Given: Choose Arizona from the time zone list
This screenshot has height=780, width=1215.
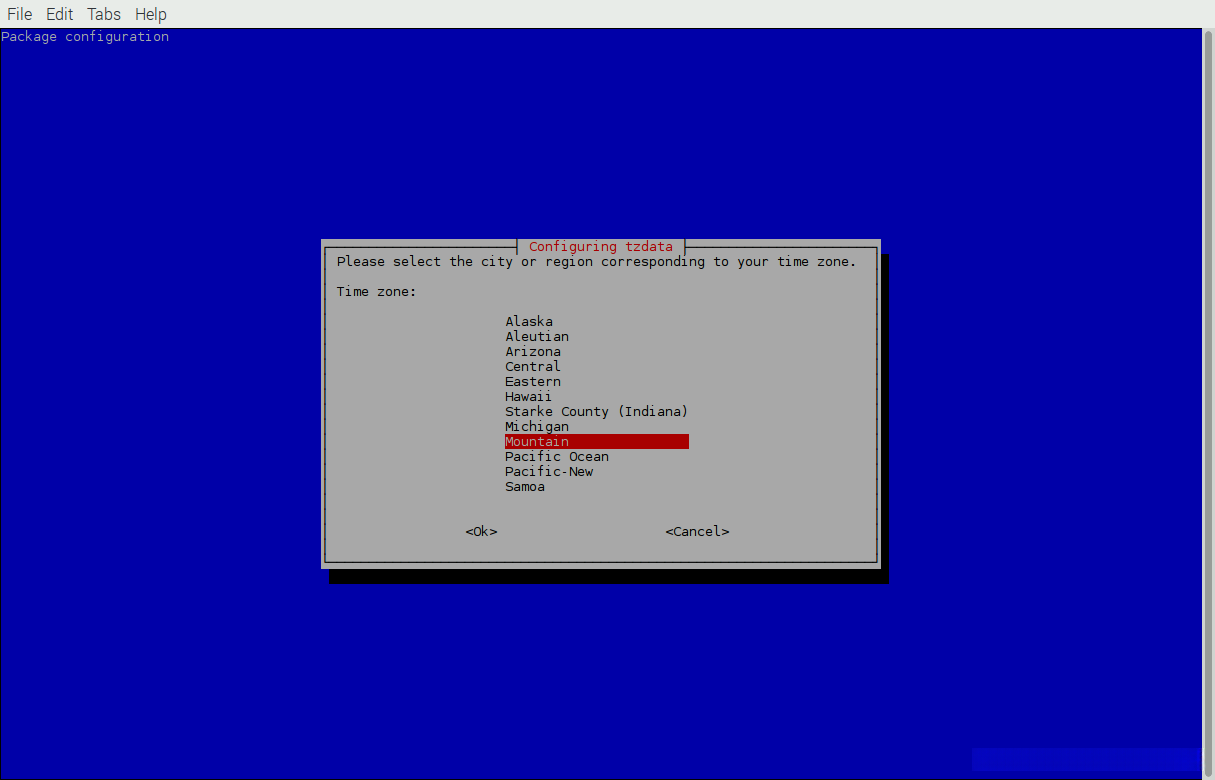Looking at the screenshot, I should [x=533, y=352].
